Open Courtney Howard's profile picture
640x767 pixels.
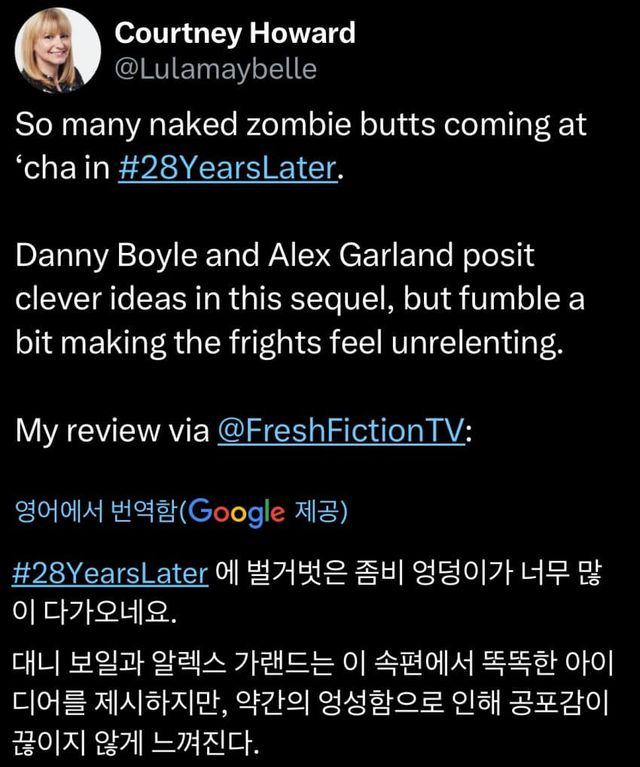click(x=58, y=50)
